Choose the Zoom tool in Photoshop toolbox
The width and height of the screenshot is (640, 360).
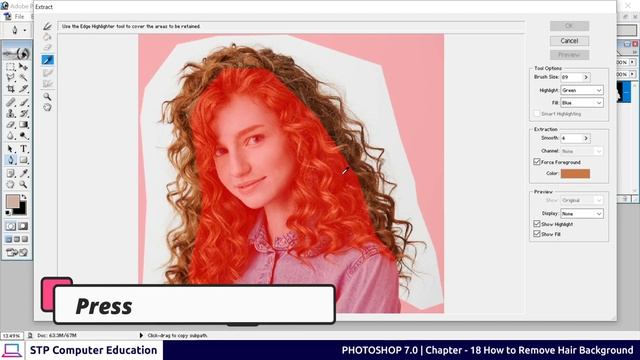pos(23,184)
